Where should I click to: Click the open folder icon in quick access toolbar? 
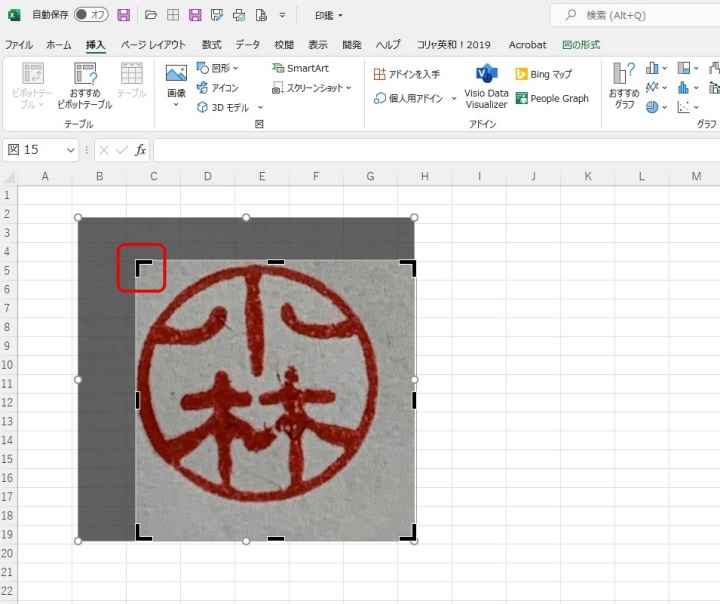pyautogui.click(x=151, y=15)
